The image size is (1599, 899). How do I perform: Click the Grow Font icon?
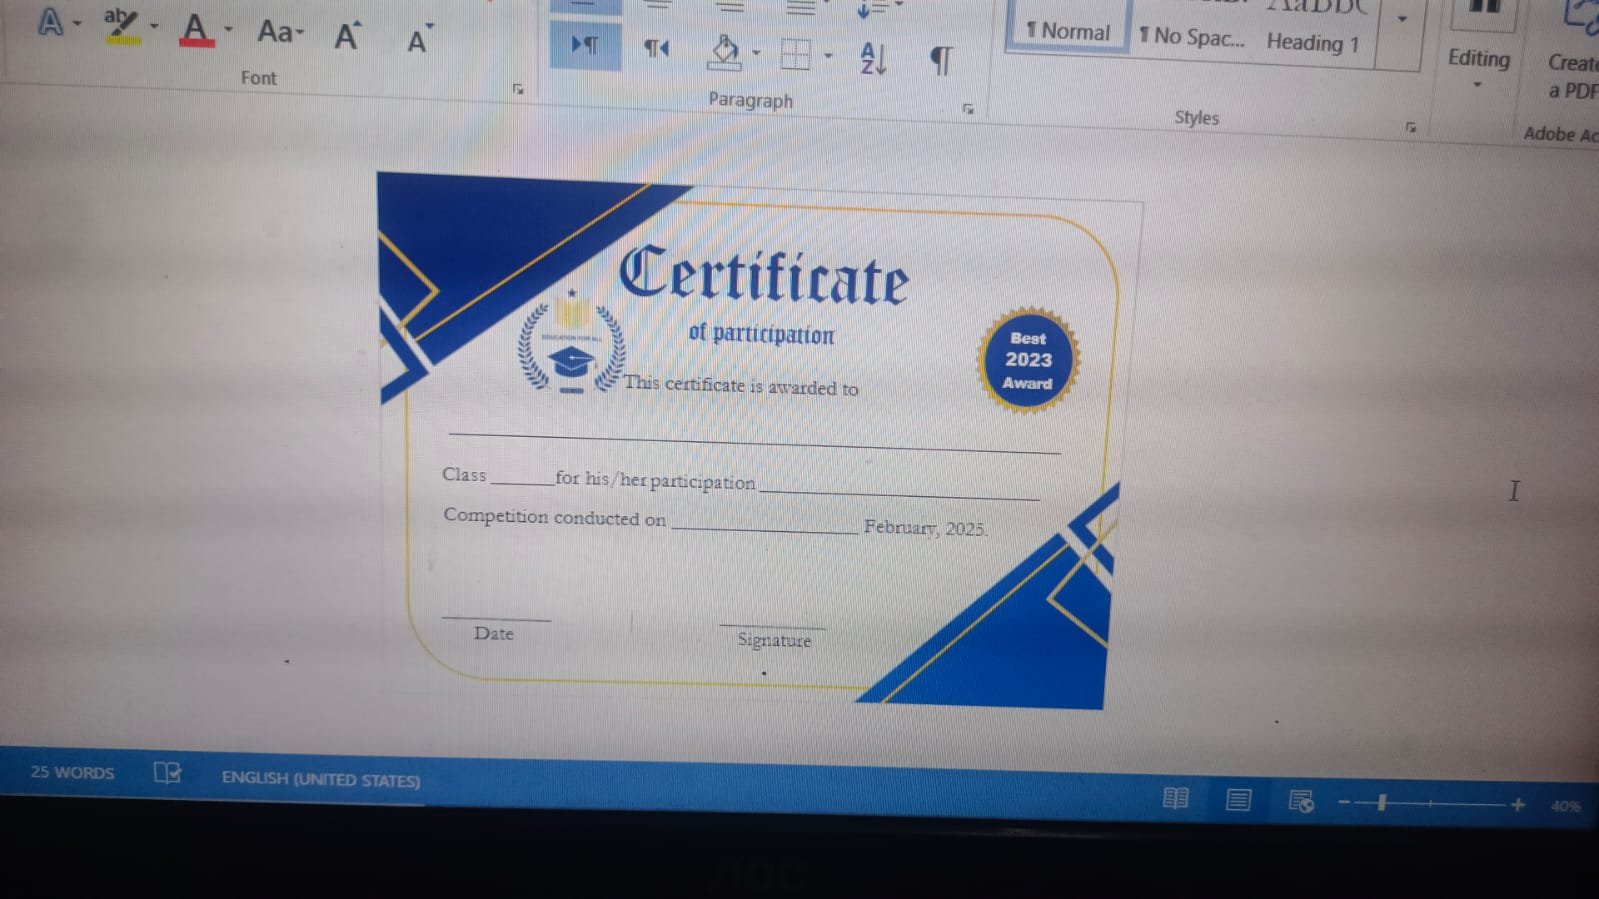click(x=347, y=36)
